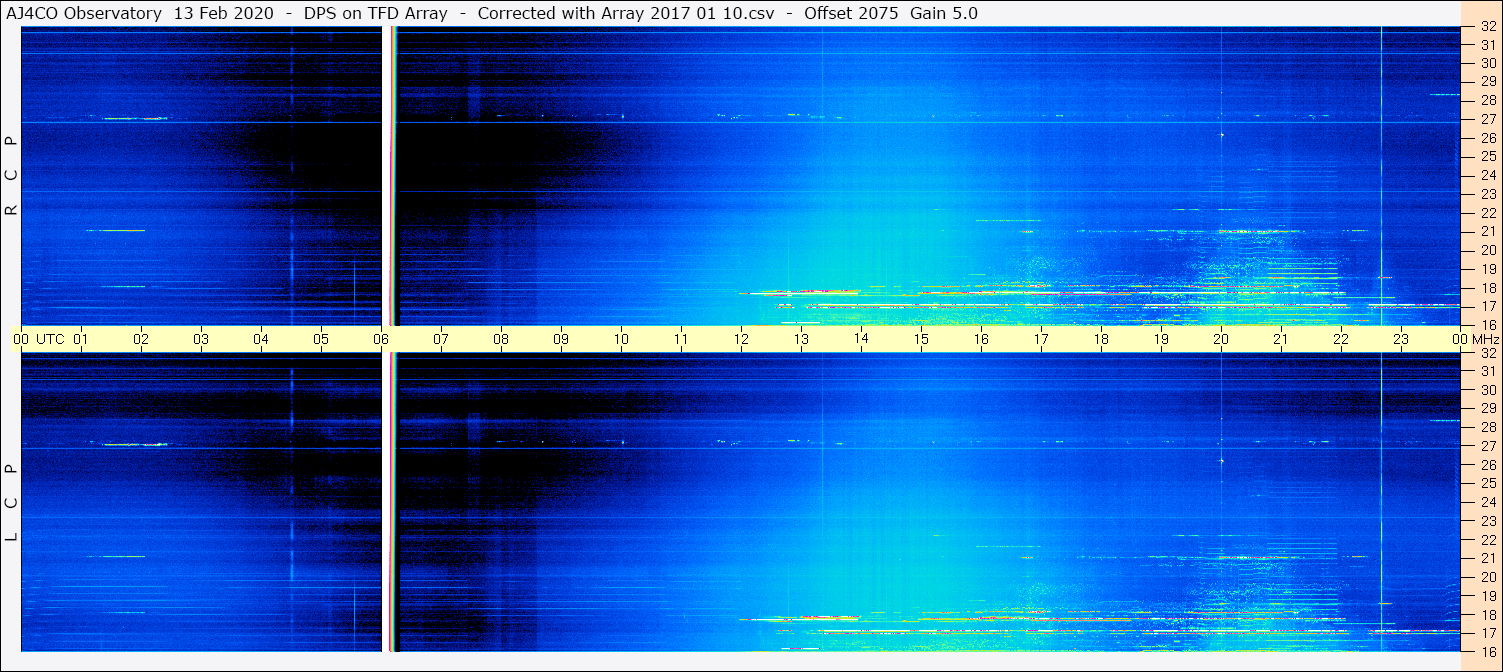Click the 06 UTC time marker
The height and width of the screenshot is (672, 1503).
380,339
